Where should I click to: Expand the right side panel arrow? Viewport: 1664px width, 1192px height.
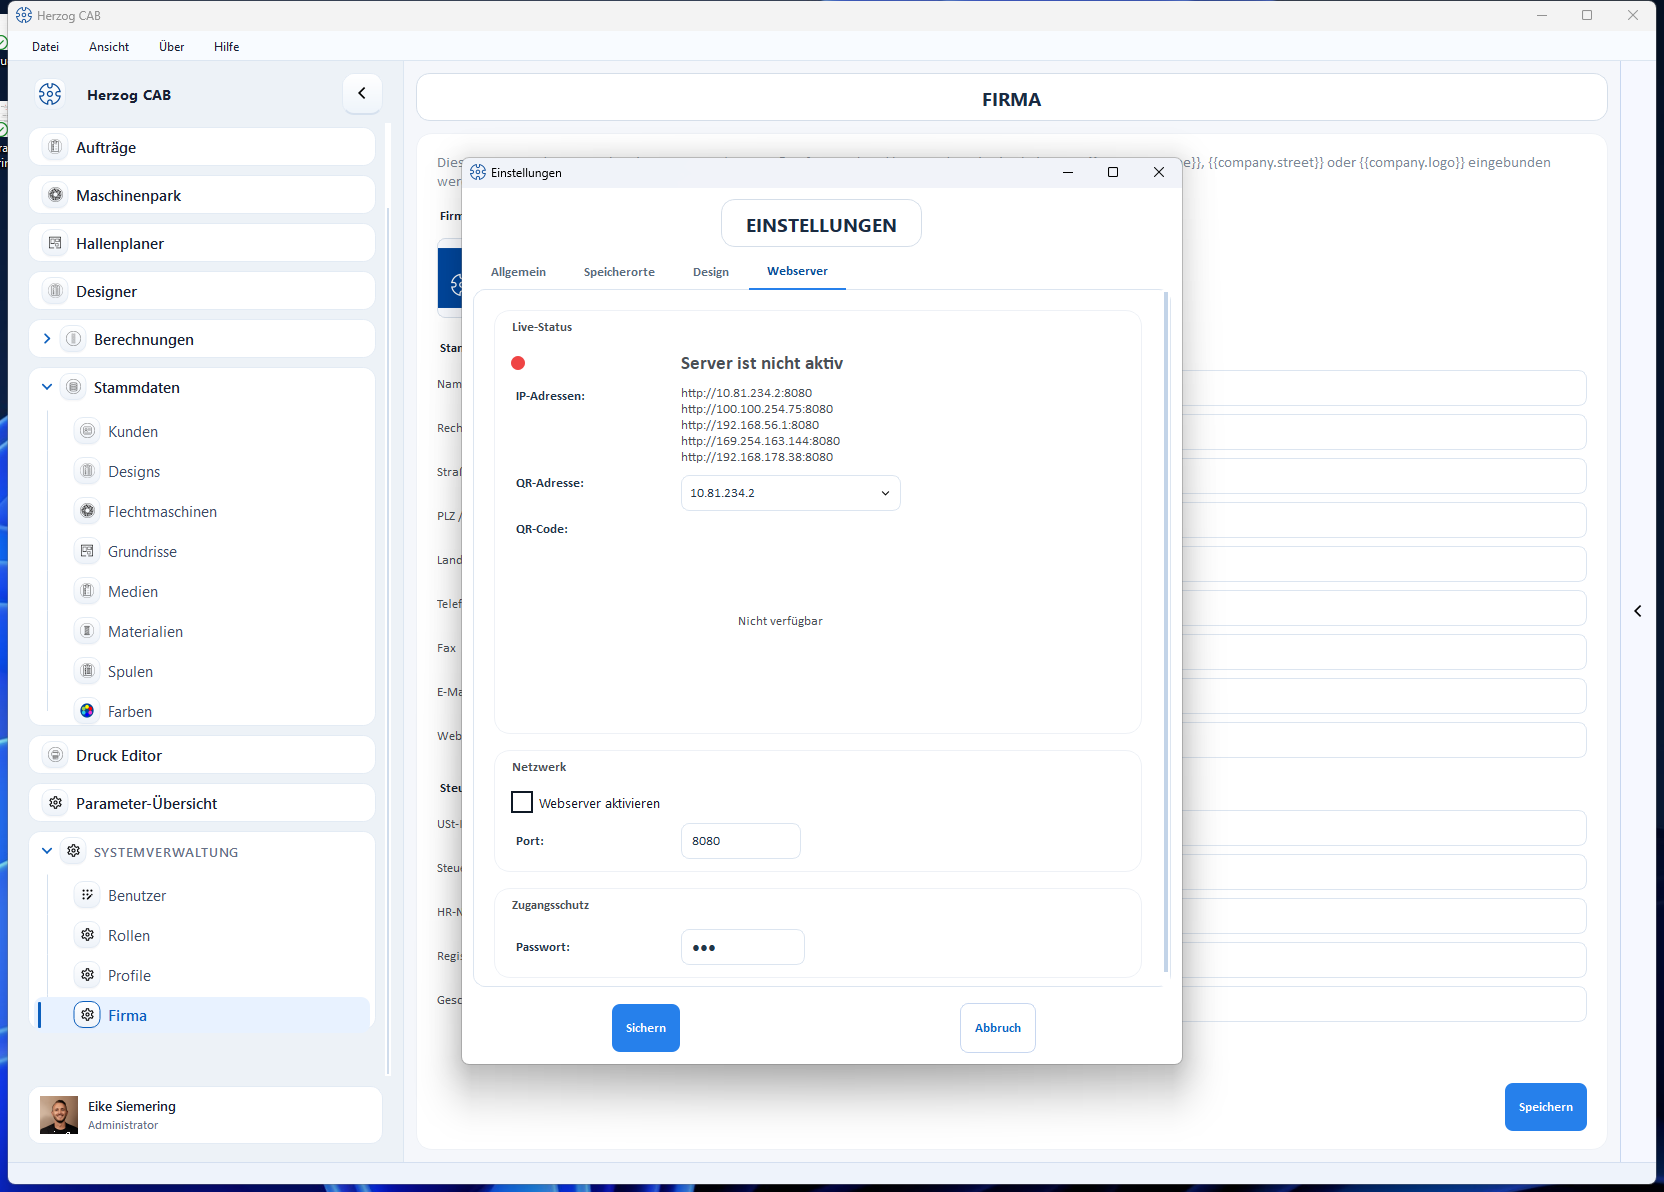coord(1638,611)
